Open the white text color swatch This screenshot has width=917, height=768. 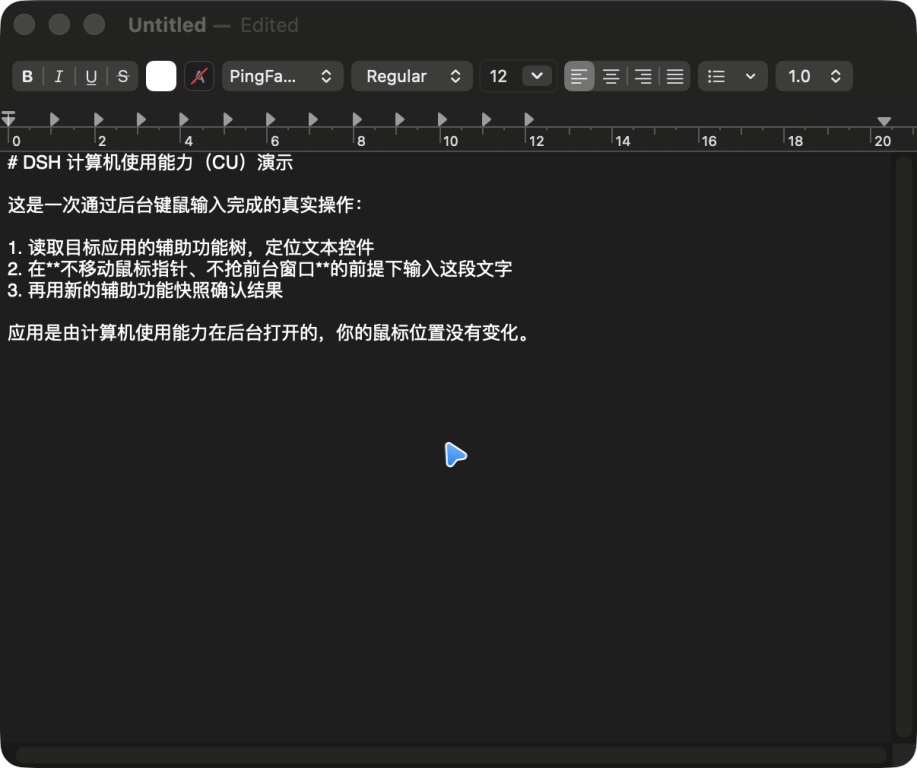161,76
